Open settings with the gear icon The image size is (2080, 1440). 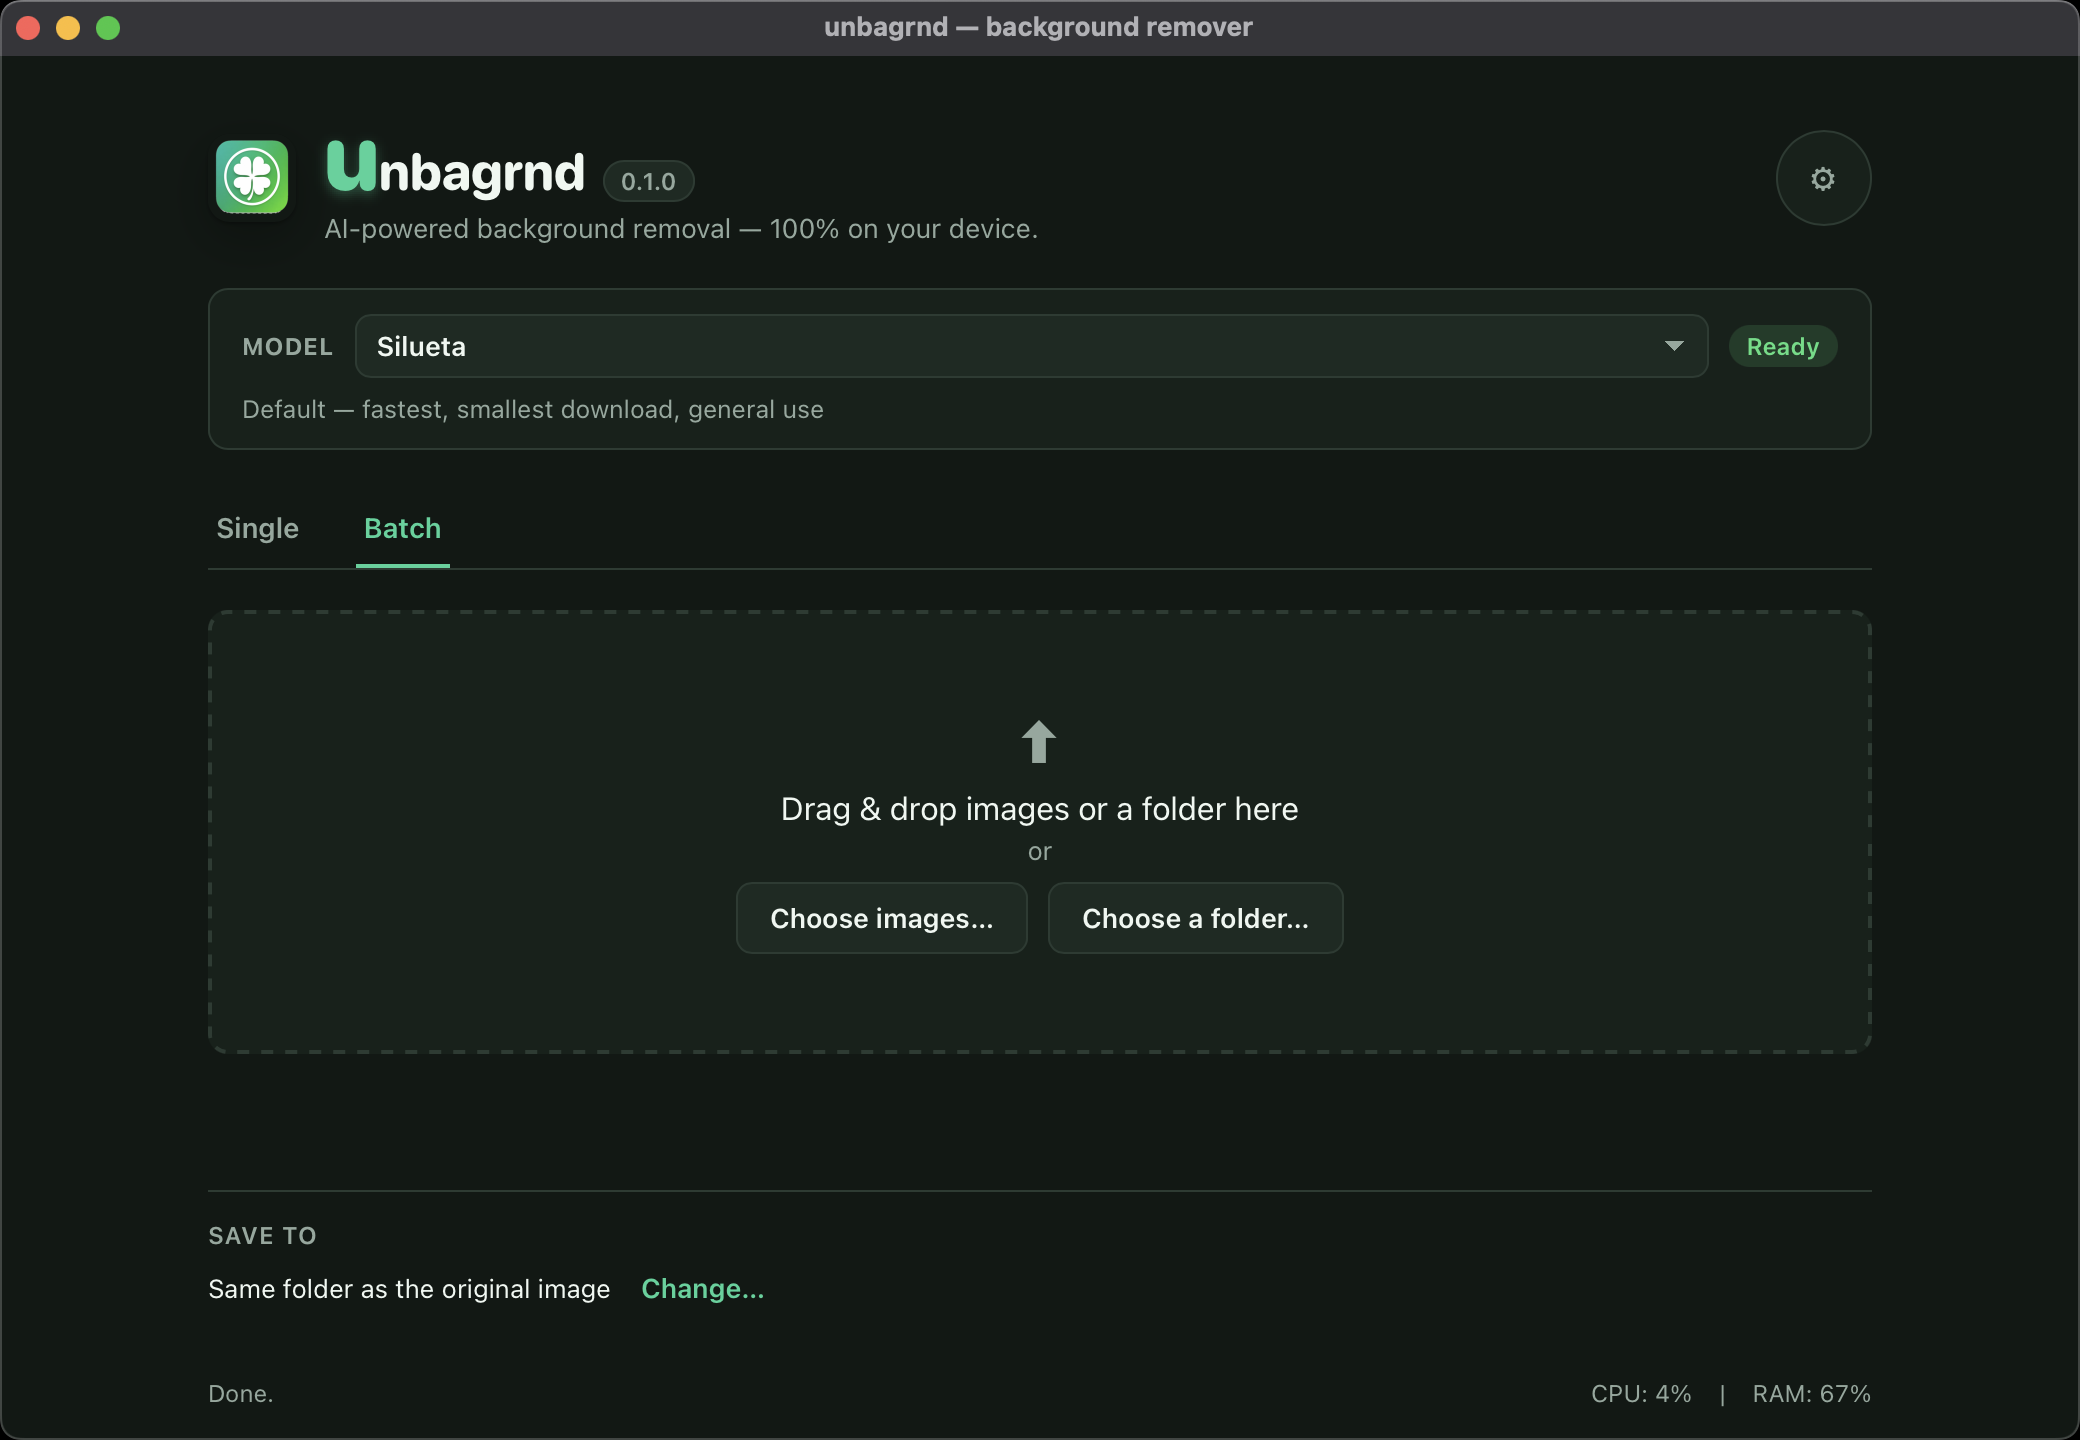1823,179
